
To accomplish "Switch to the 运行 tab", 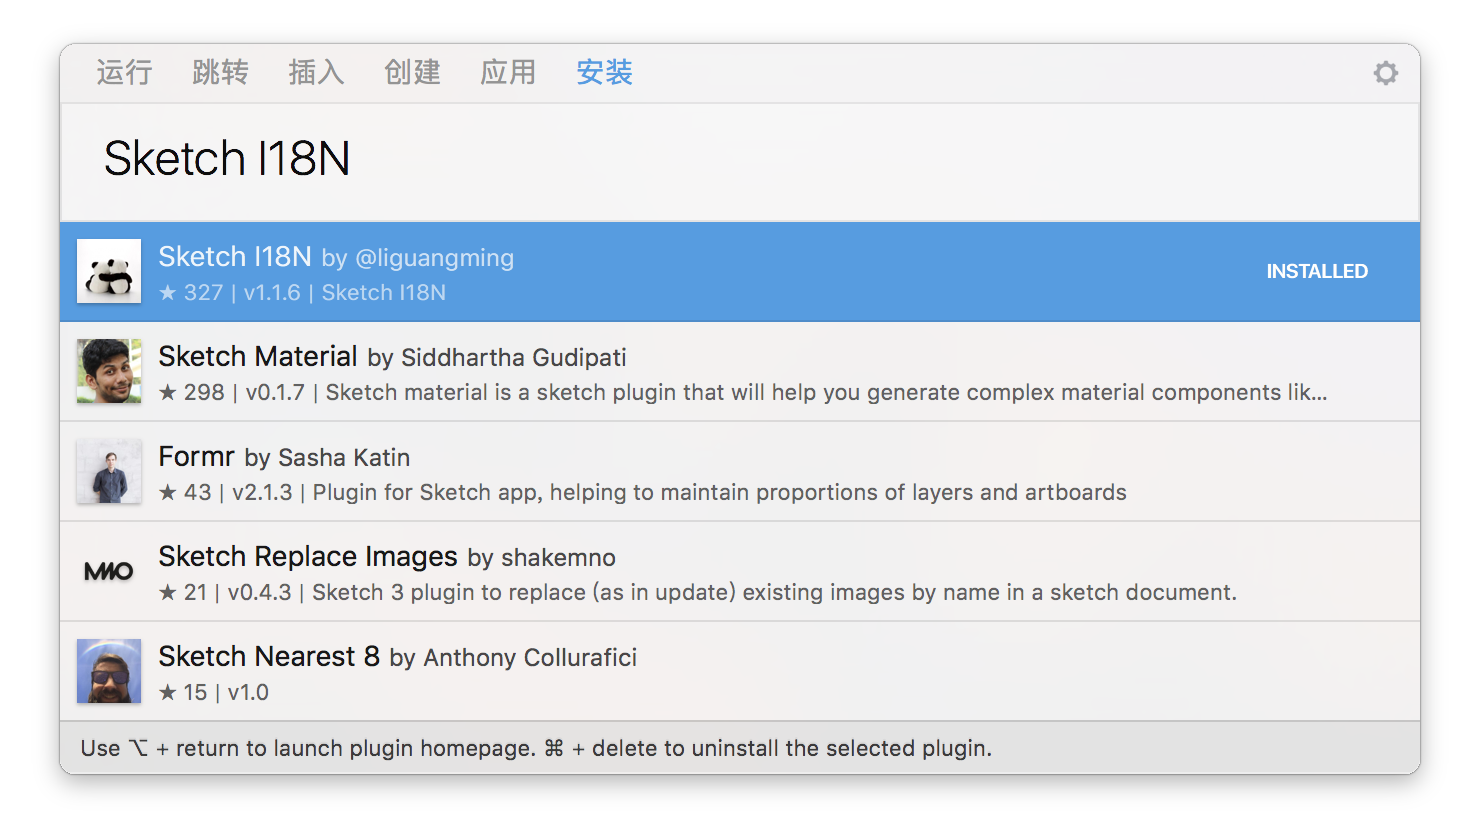I will (x=124, y=72).
